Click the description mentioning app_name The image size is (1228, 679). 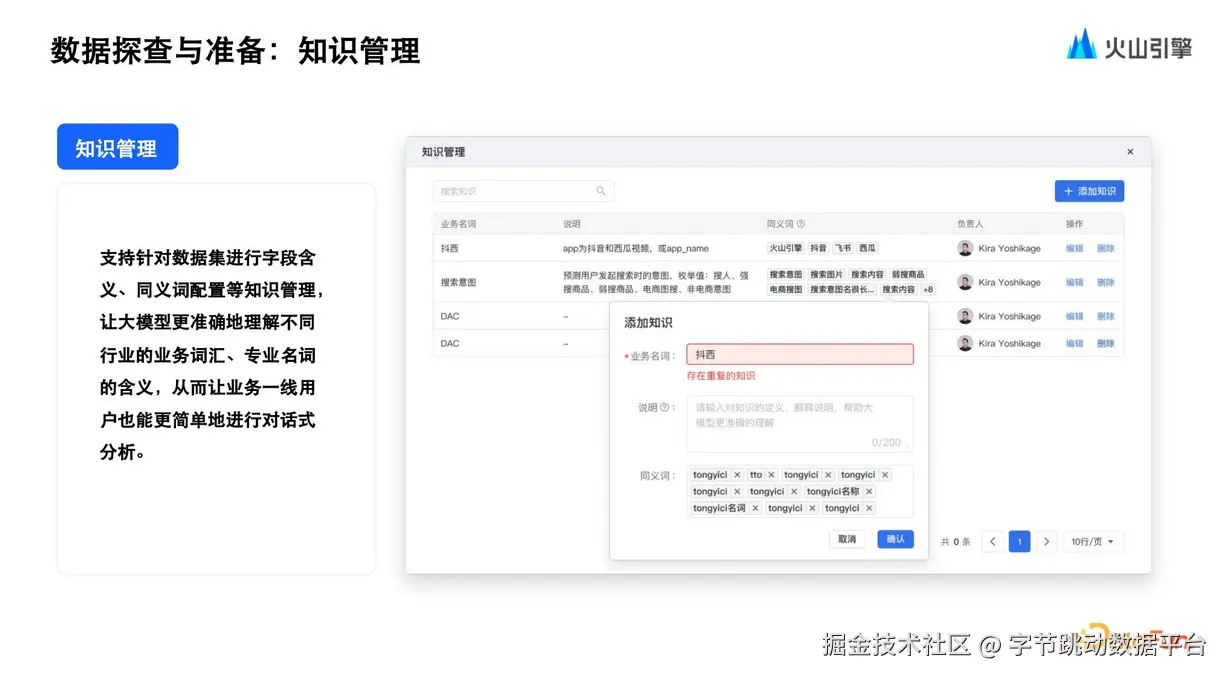tap(636, 248)
